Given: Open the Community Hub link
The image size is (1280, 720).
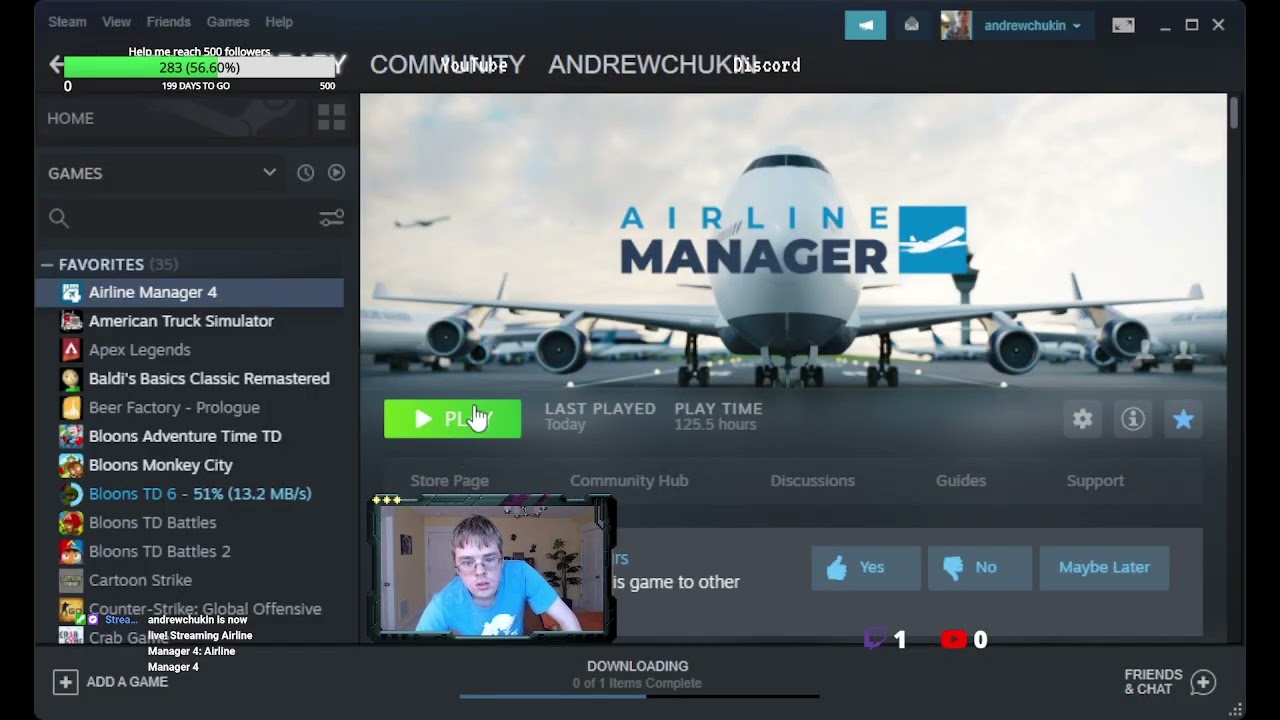Looking at the screenshot, I should 629,481.
